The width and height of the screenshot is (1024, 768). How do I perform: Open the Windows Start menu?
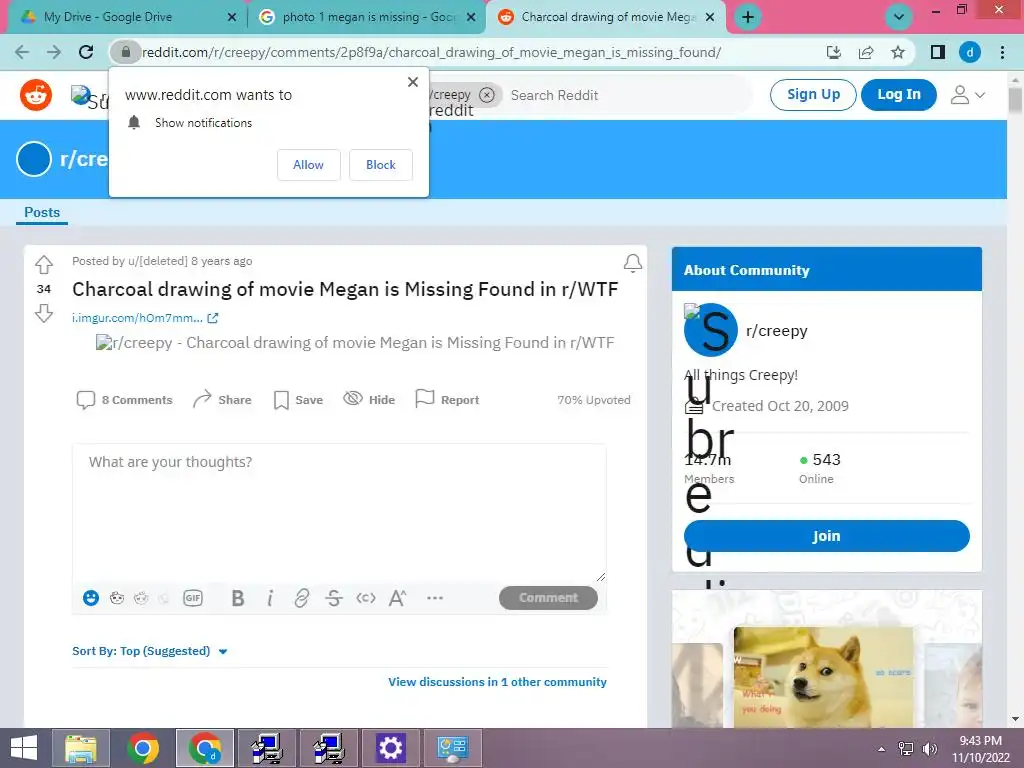click(x=24, y=748)
